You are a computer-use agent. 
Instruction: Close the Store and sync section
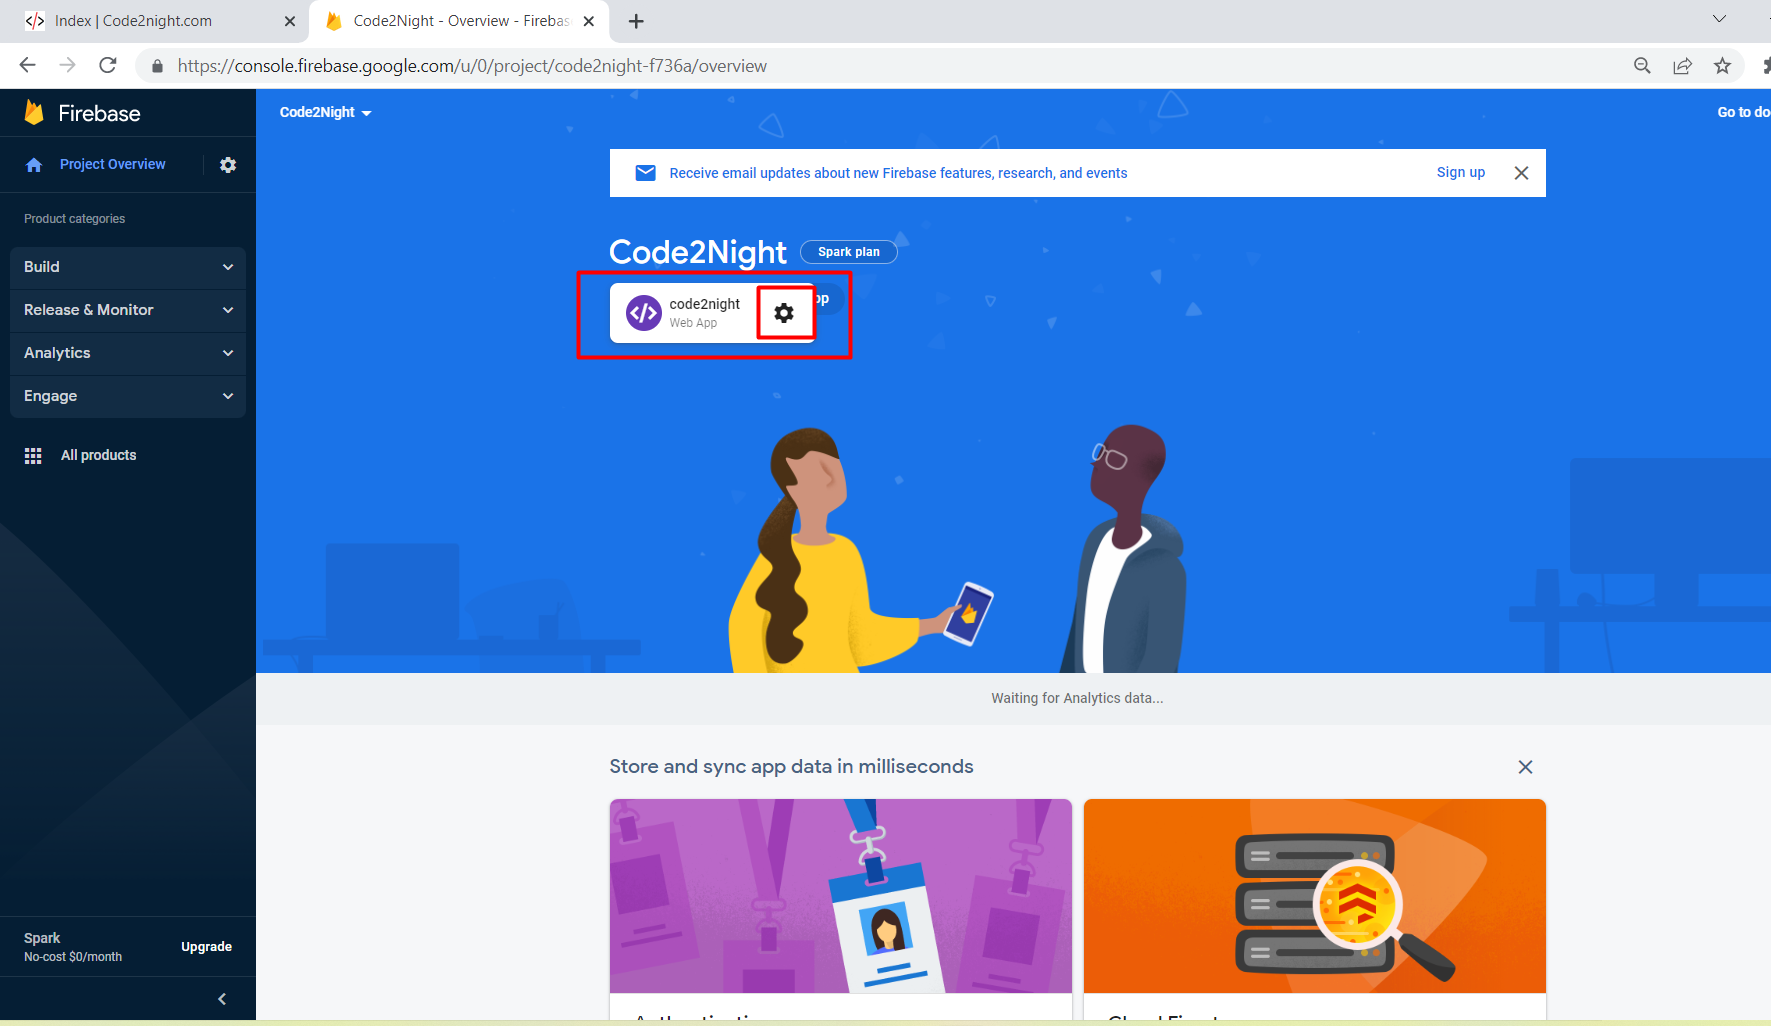(x=1525, y=767)
